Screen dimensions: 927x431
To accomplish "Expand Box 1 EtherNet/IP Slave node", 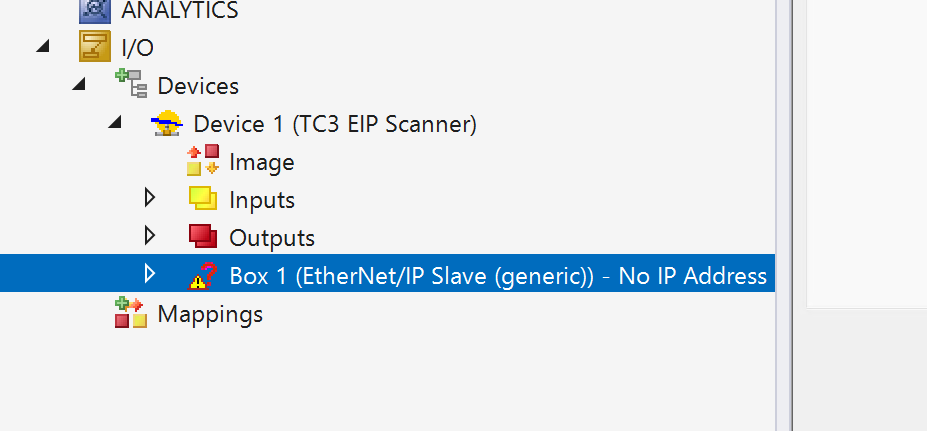I will (x=150, y=274).
